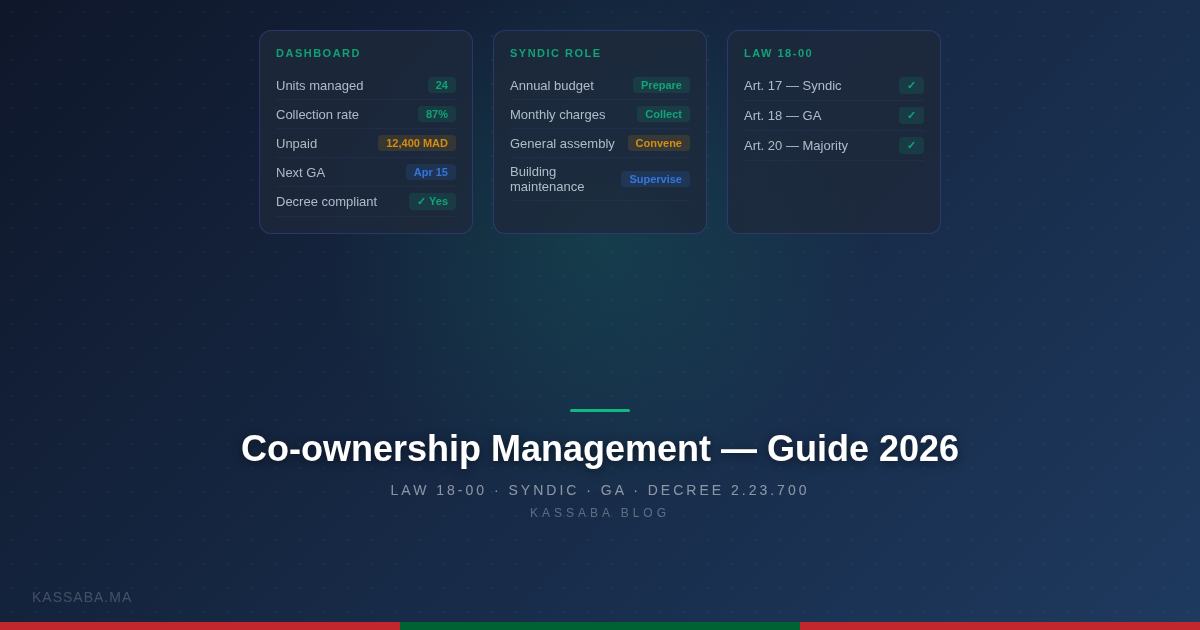The height and width of the screenshot is (630, 1200).
Task: Click the Art. 17 Syndic checkmark
Action: (911, 85)
